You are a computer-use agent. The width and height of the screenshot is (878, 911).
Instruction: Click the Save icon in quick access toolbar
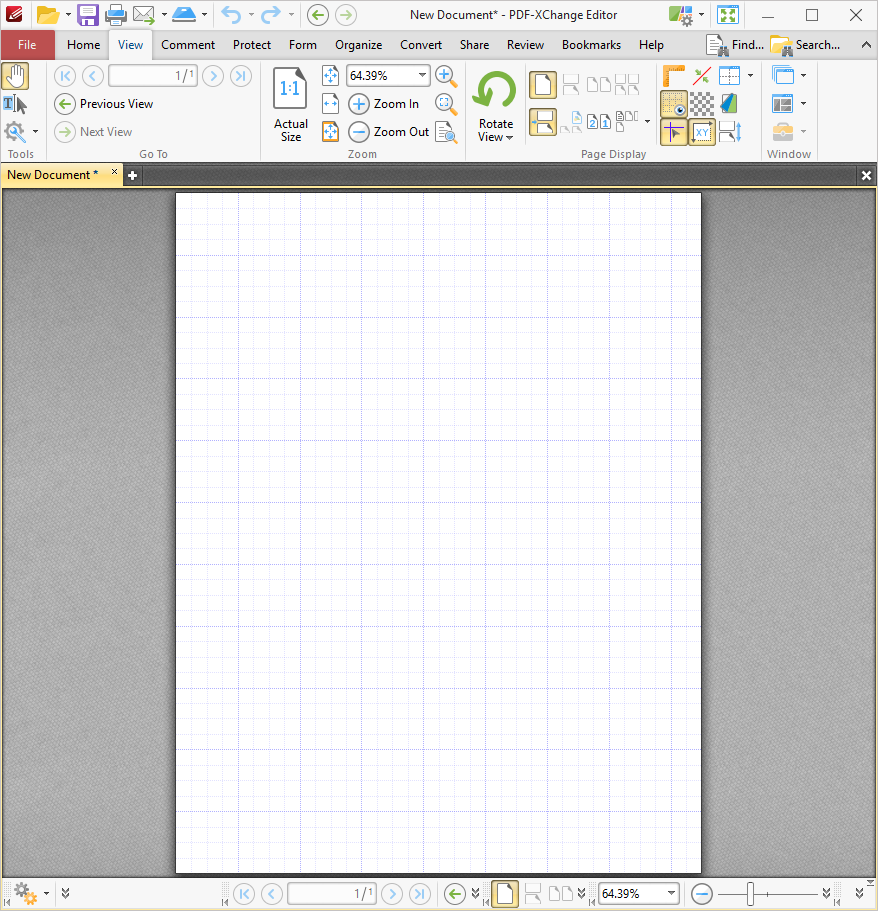tap(88, 15)
